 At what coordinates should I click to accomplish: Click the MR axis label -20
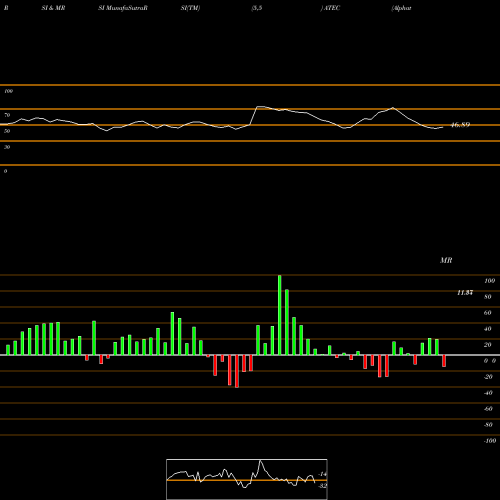coord(488,377)
